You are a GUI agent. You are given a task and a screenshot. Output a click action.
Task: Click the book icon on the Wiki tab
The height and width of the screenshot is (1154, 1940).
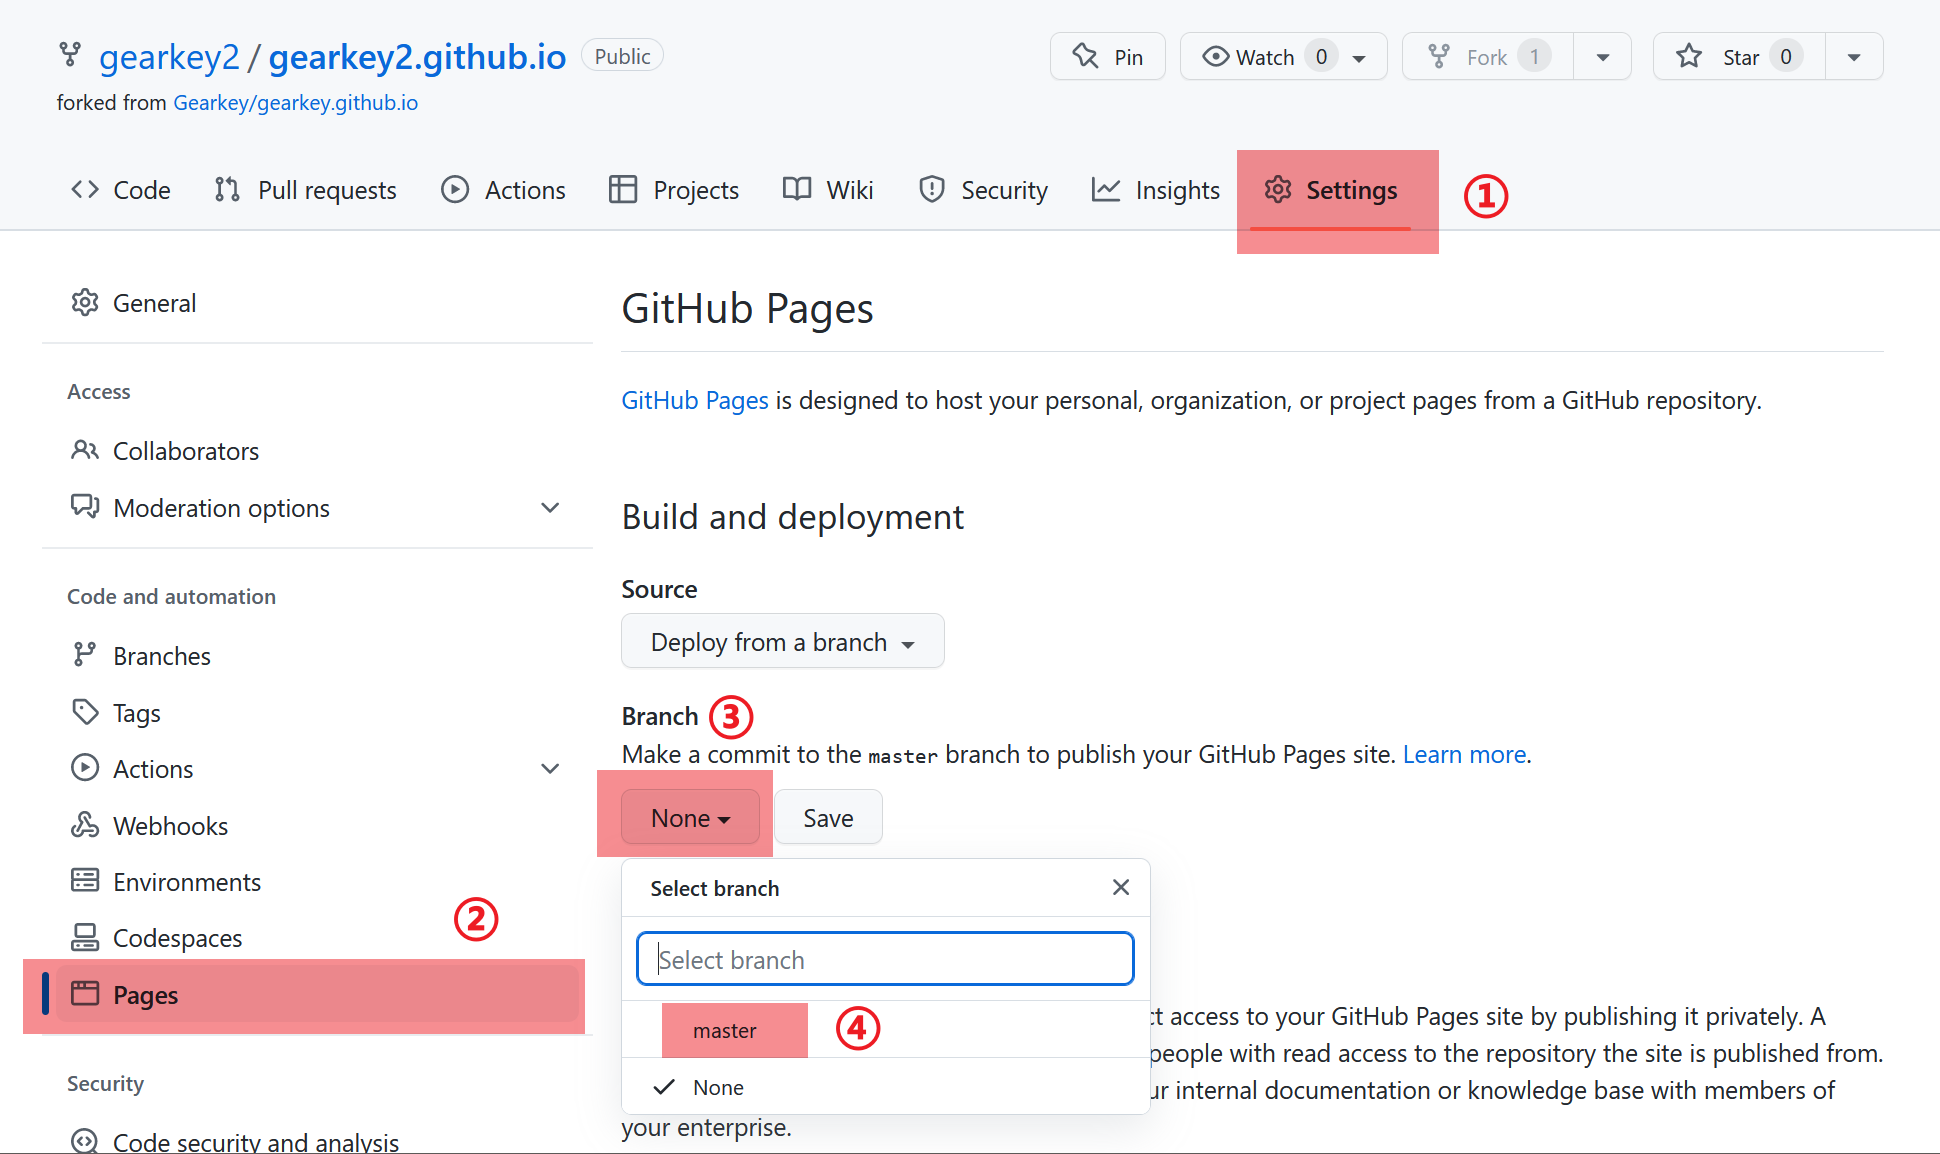(x=797, y=189)
